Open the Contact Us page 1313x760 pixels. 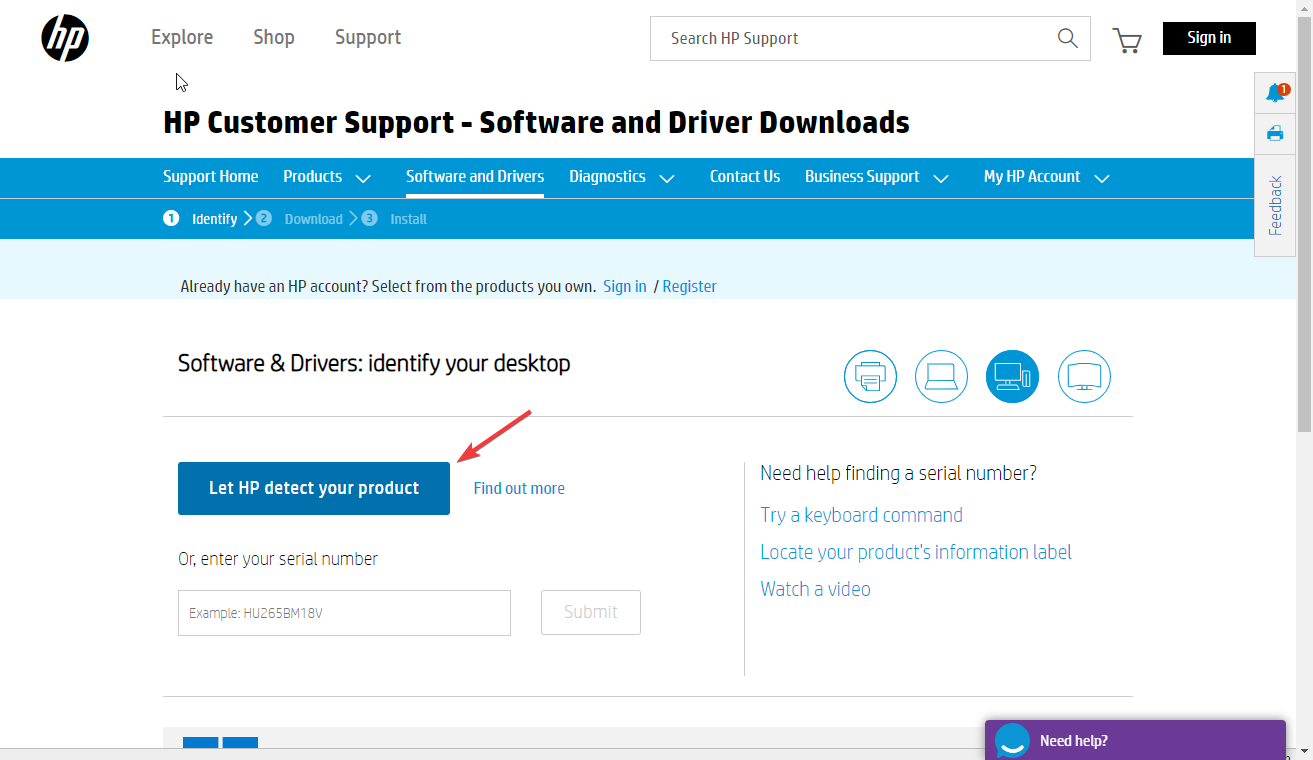point(745,176)
